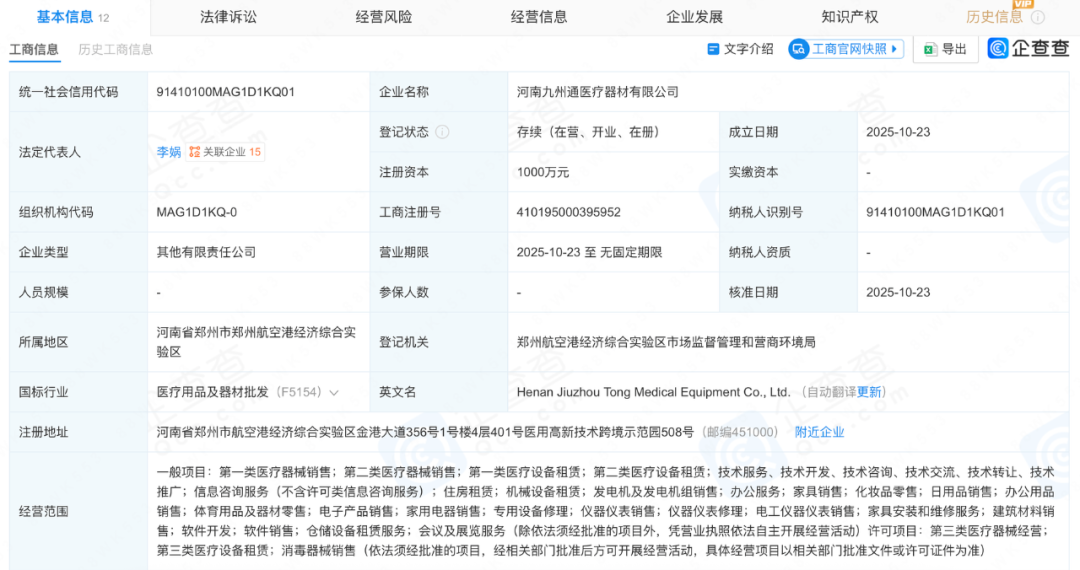Open 知识产权 tab
The image size is (1080, 570).
(x=849, y=17)
